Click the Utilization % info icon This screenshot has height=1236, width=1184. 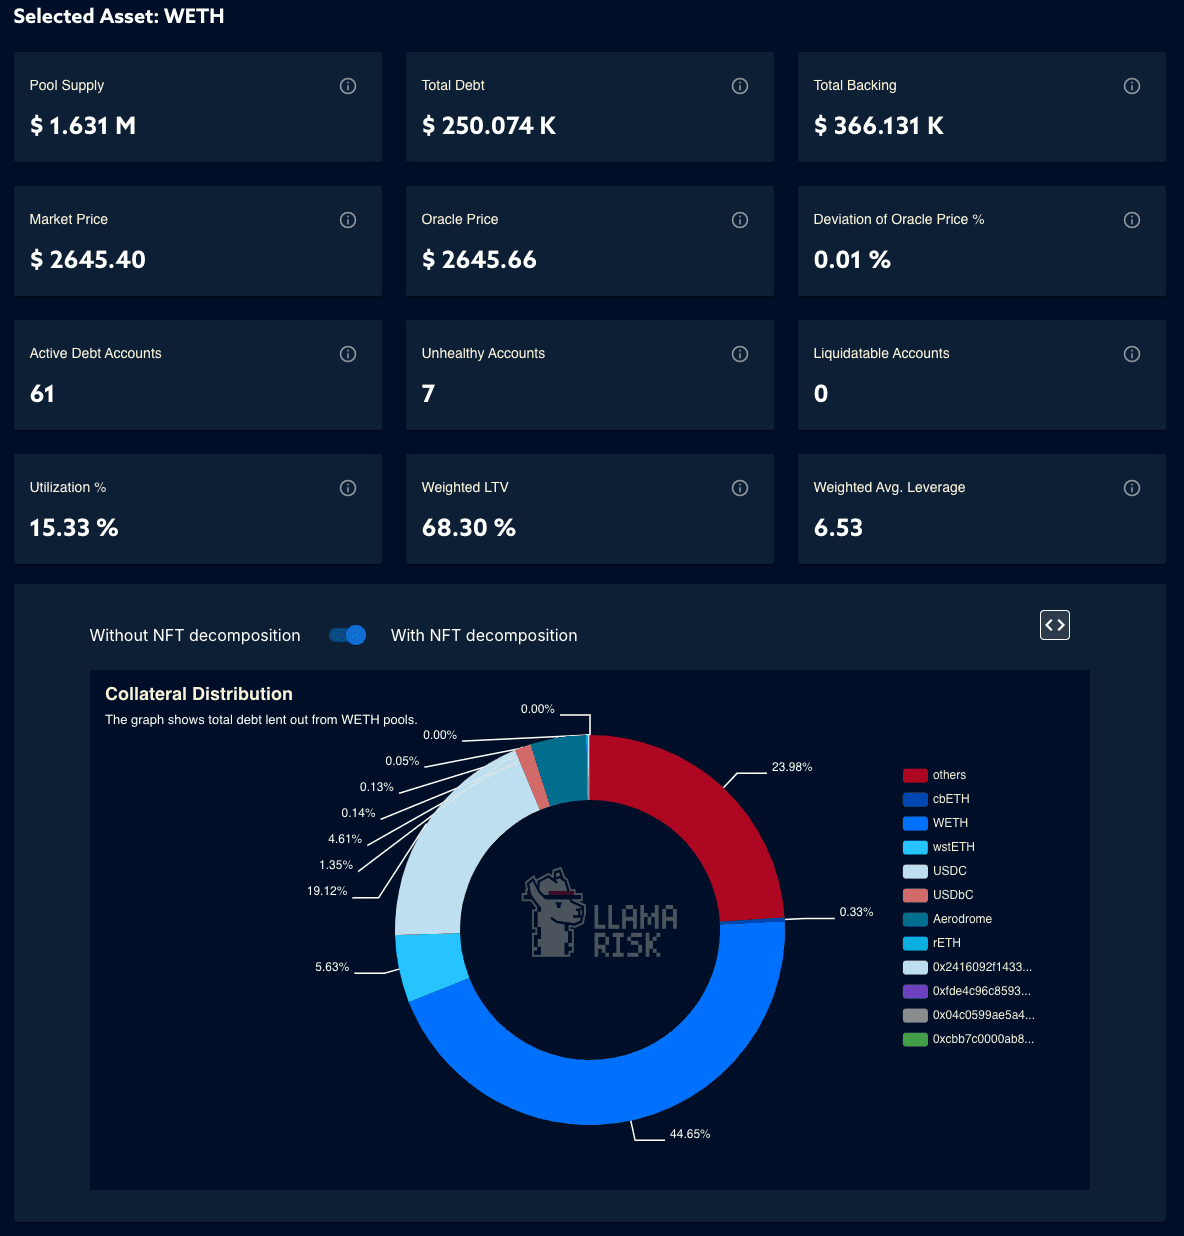tap(348, 488)
